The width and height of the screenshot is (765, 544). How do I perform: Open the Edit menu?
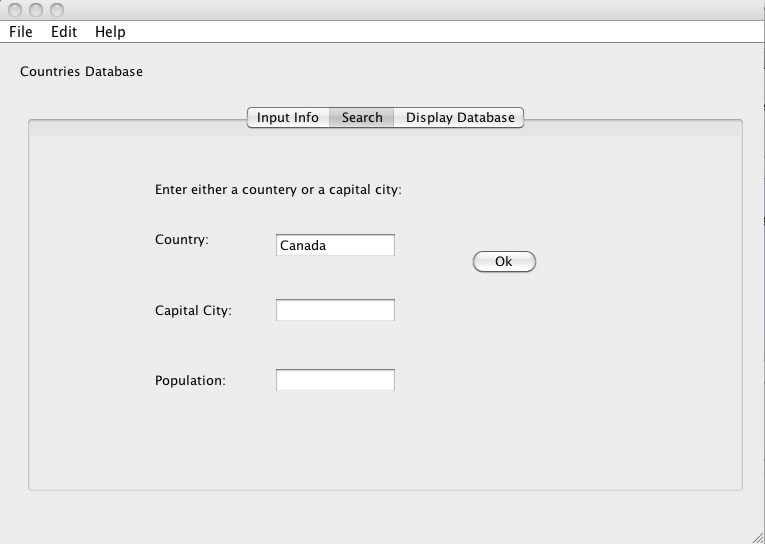tap(64, 32)
